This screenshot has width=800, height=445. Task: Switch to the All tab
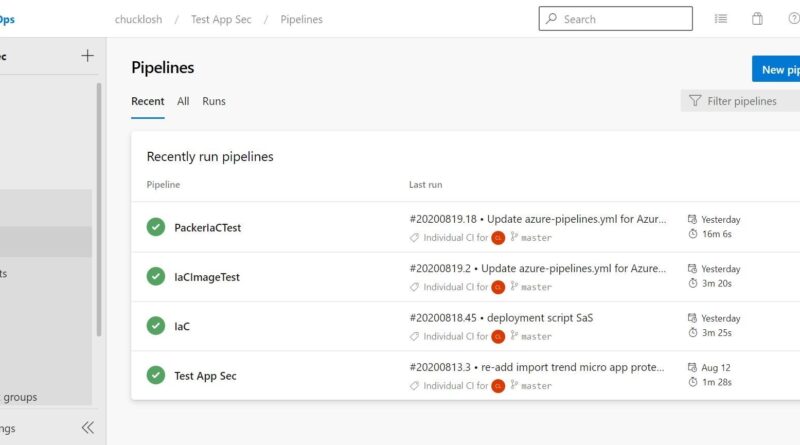click(x=183, y=101)
